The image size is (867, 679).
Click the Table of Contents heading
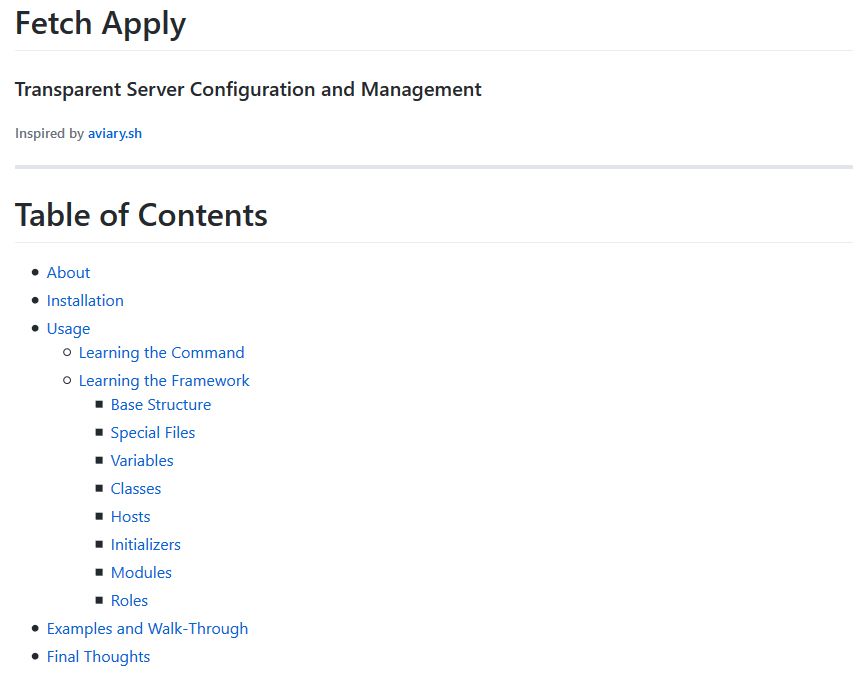pos(140,214)
